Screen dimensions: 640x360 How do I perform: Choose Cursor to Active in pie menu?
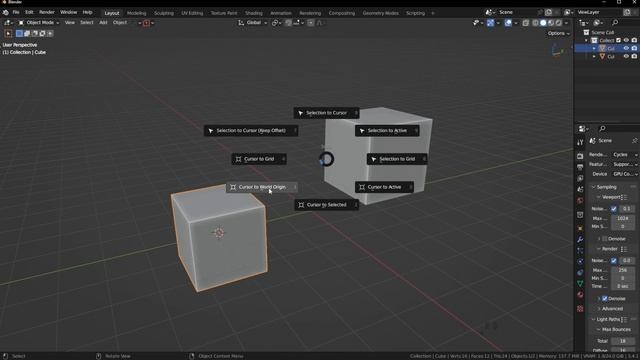(x=384, y=187)
